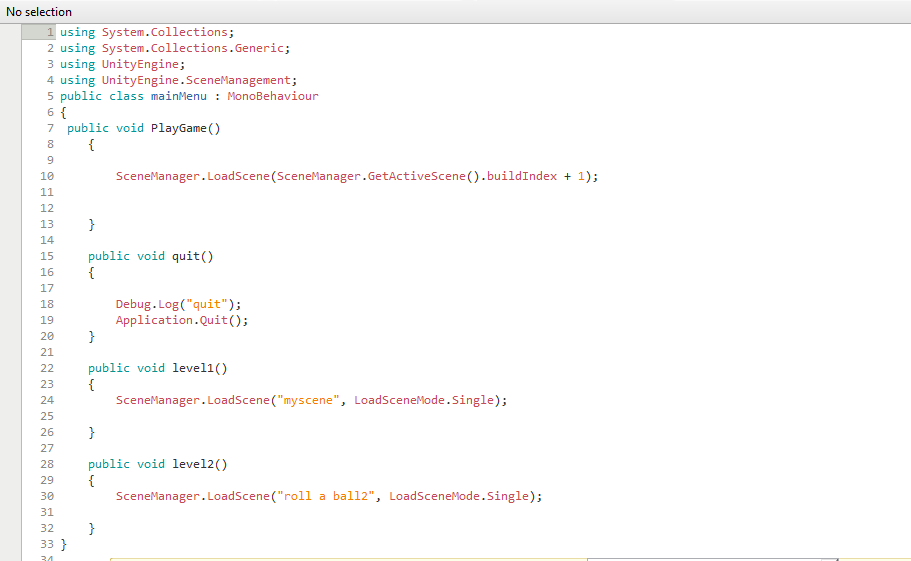Click "System.Collections.Generic" on line 2
Screen dimensions: 911x561
click(x=193, y=48)
